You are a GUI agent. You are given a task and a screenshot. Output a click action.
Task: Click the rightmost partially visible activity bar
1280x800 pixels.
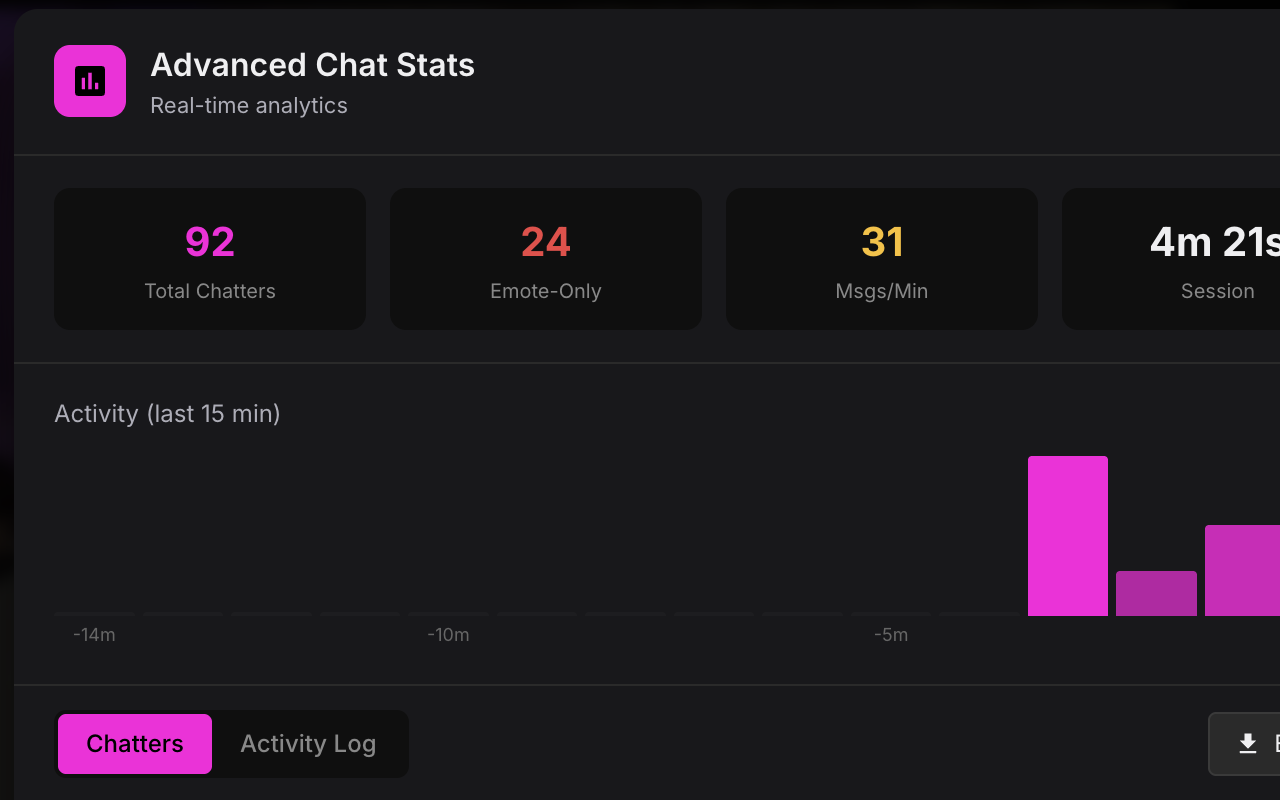(1243, 571)
